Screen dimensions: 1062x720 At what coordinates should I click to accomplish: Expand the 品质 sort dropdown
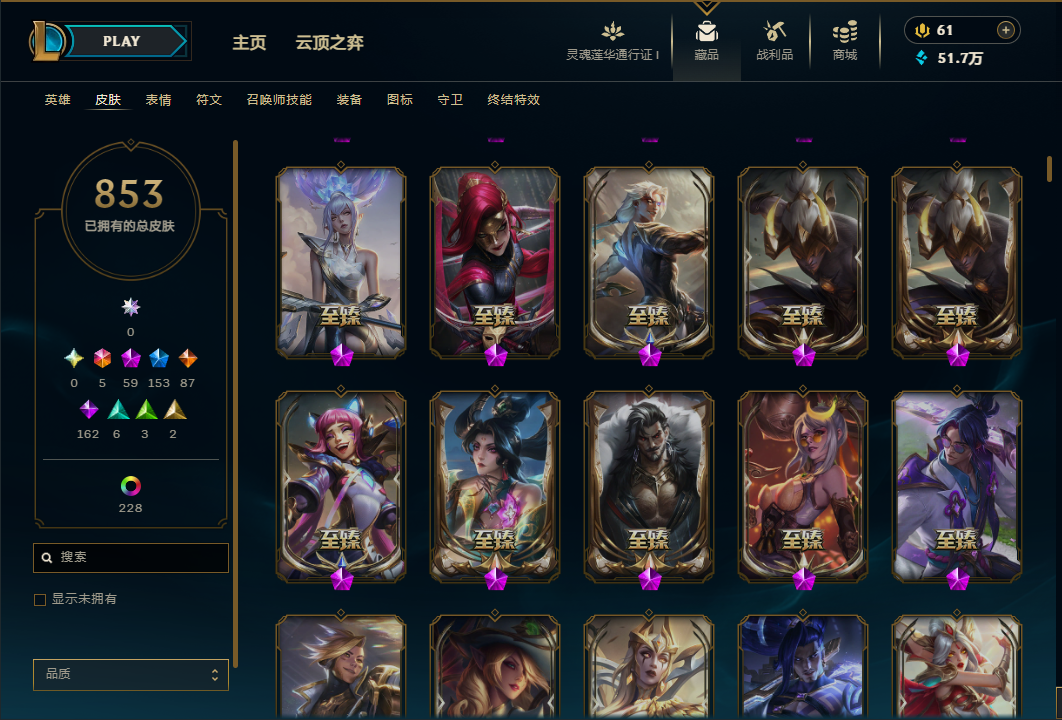click(x=131, y=675)
